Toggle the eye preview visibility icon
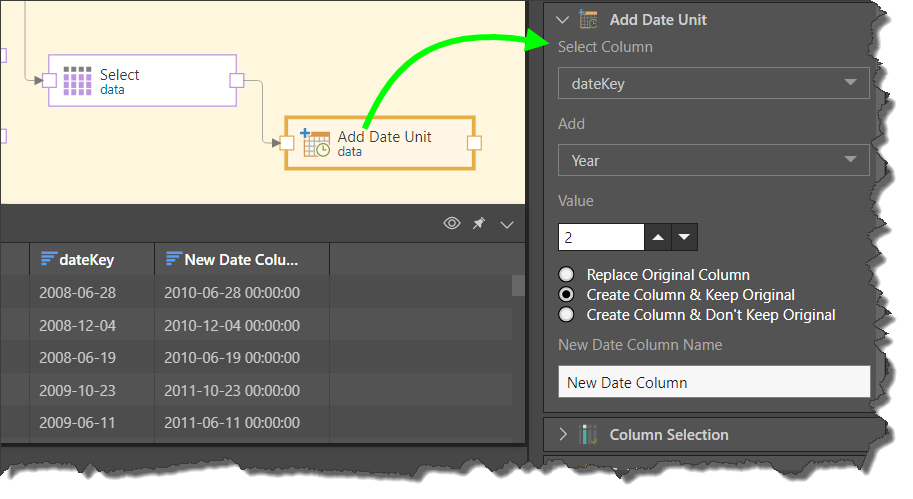 [x=452, y=224]
